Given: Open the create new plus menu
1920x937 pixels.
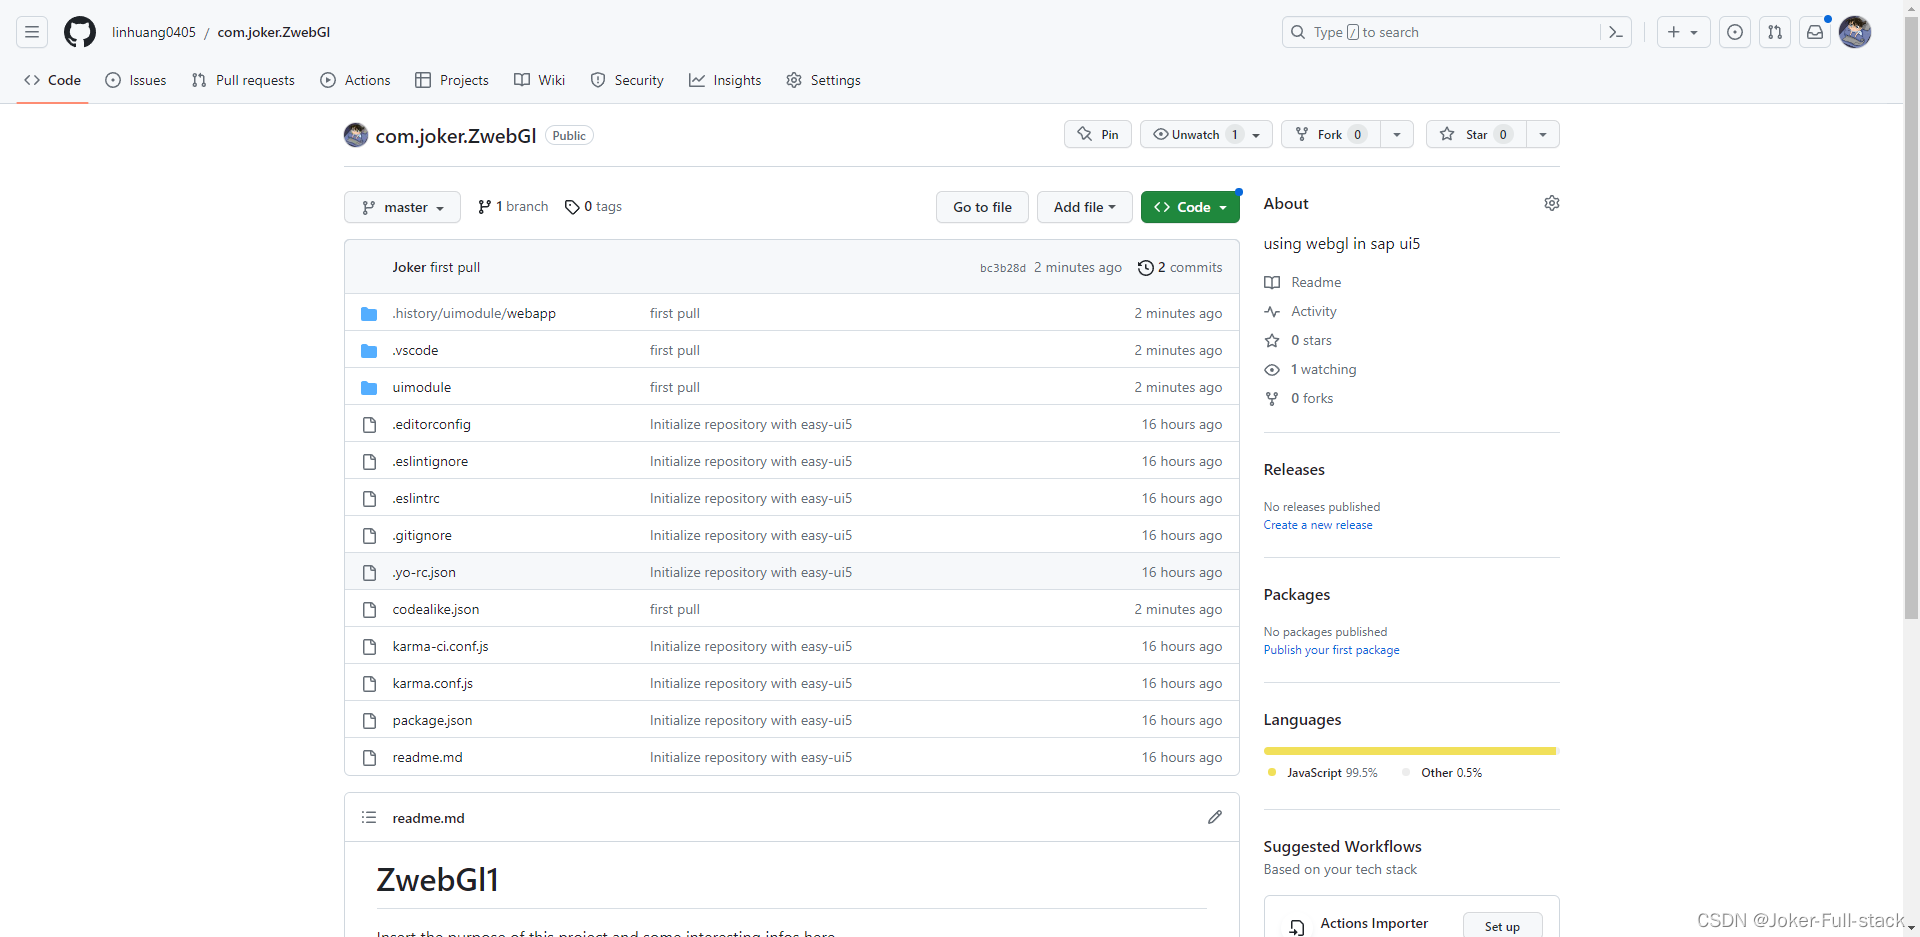Looking at the screenshot, I should [x=1683, y=32].
